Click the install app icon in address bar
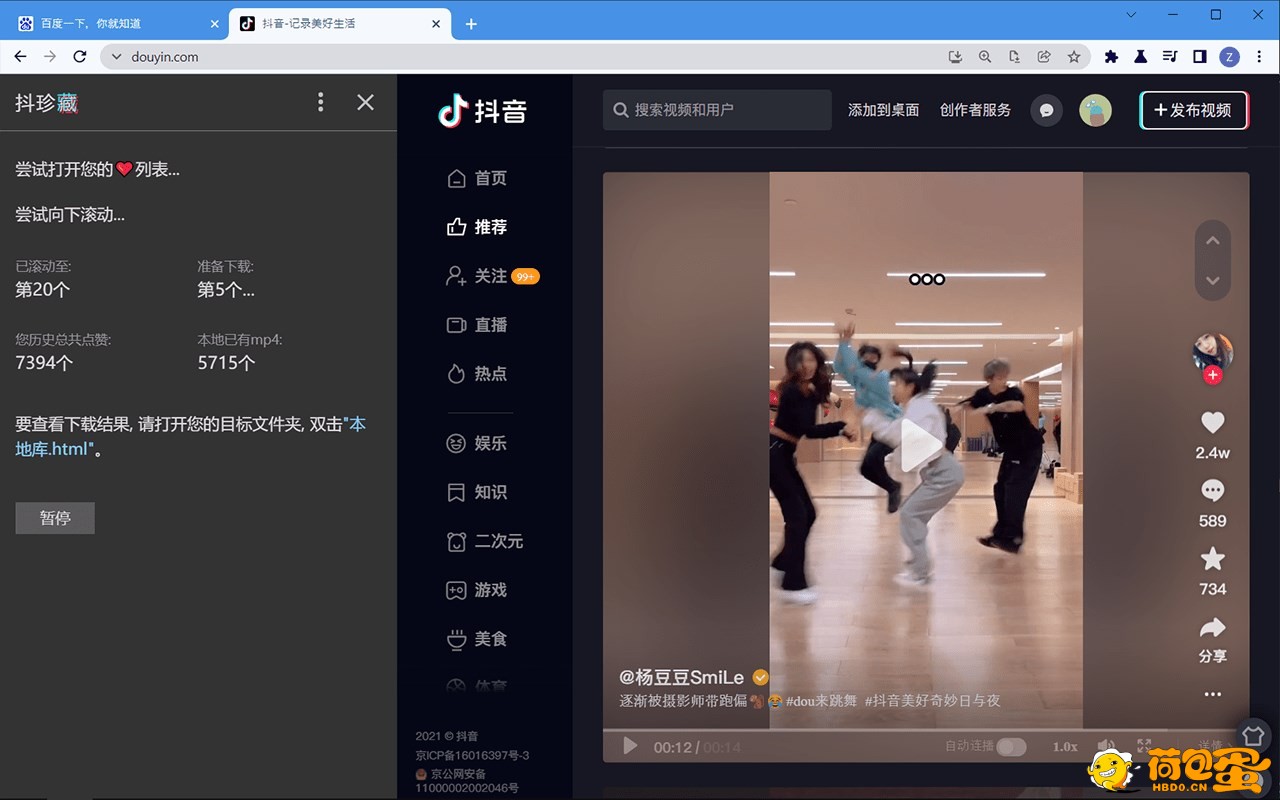1280x800 pixels. coord(955,57)
